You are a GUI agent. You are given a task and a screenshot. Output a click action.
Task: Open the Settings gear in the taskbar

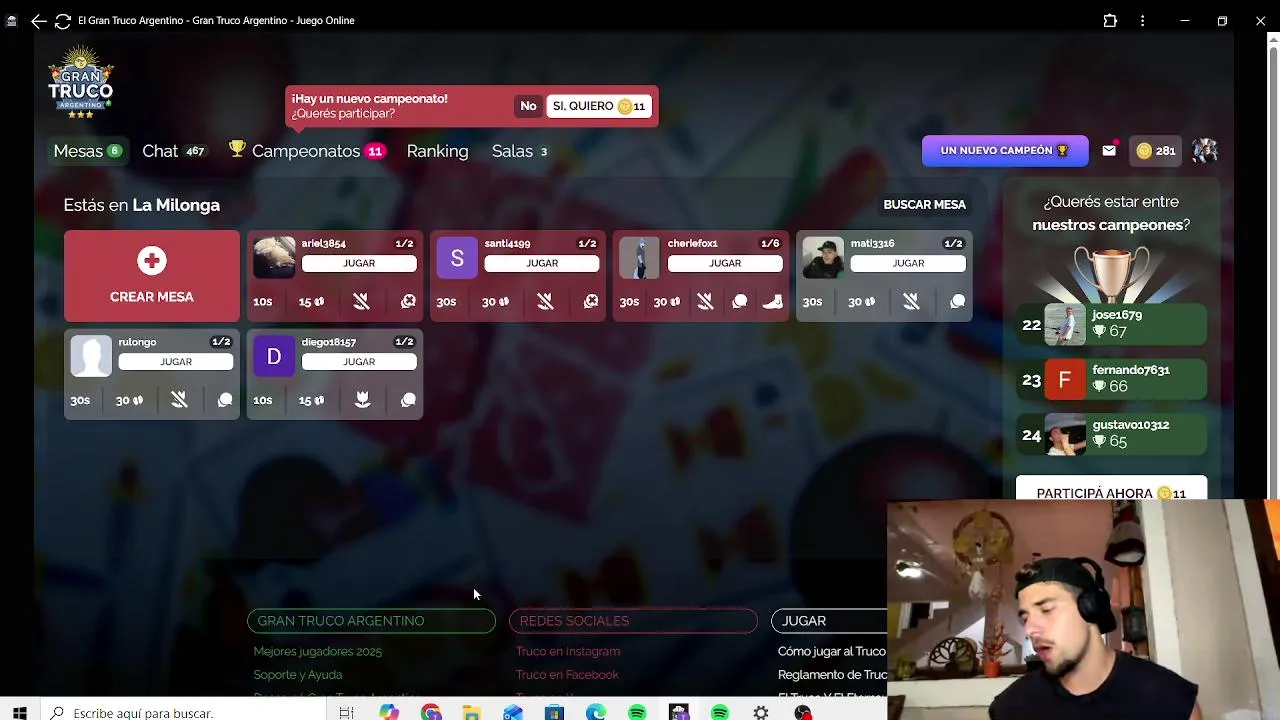[x=761, y=713]
